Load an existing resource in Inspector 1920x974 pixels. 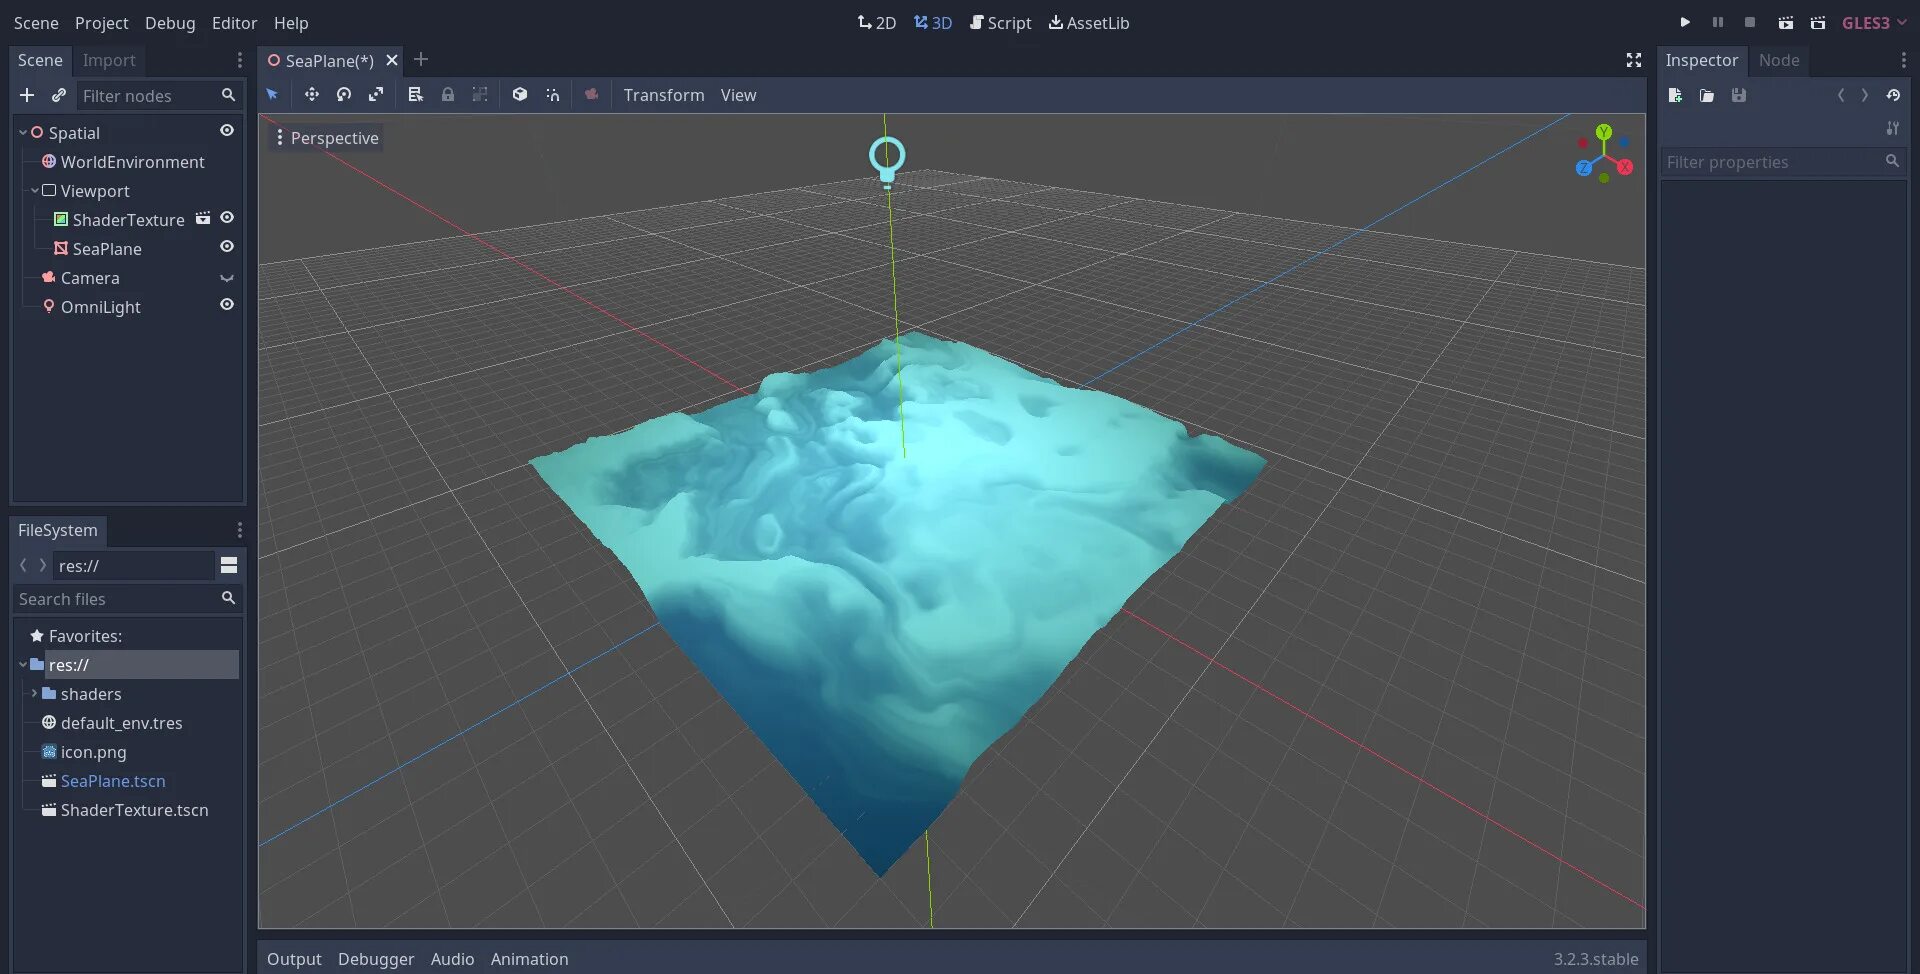pos(1707,95)
